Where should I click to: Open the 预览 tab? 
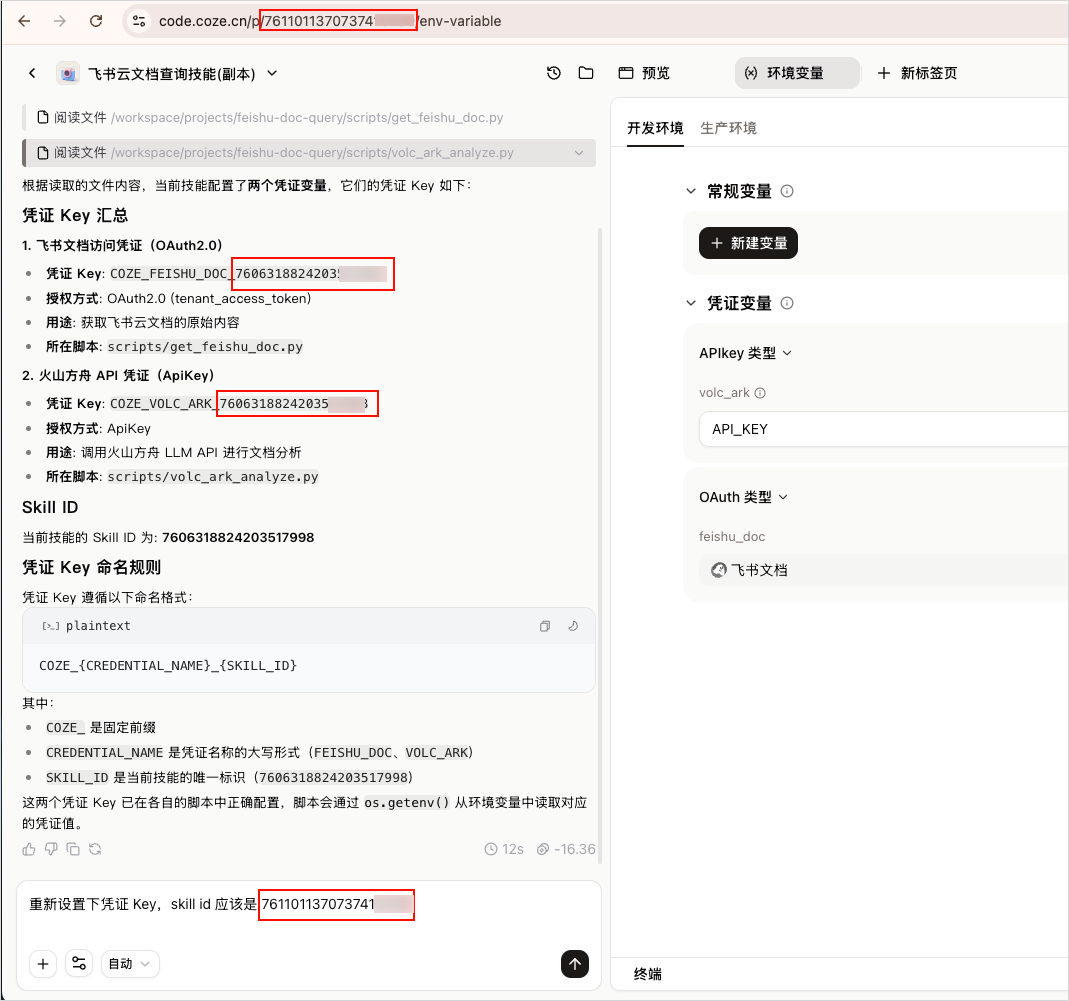tap(644, 73)
